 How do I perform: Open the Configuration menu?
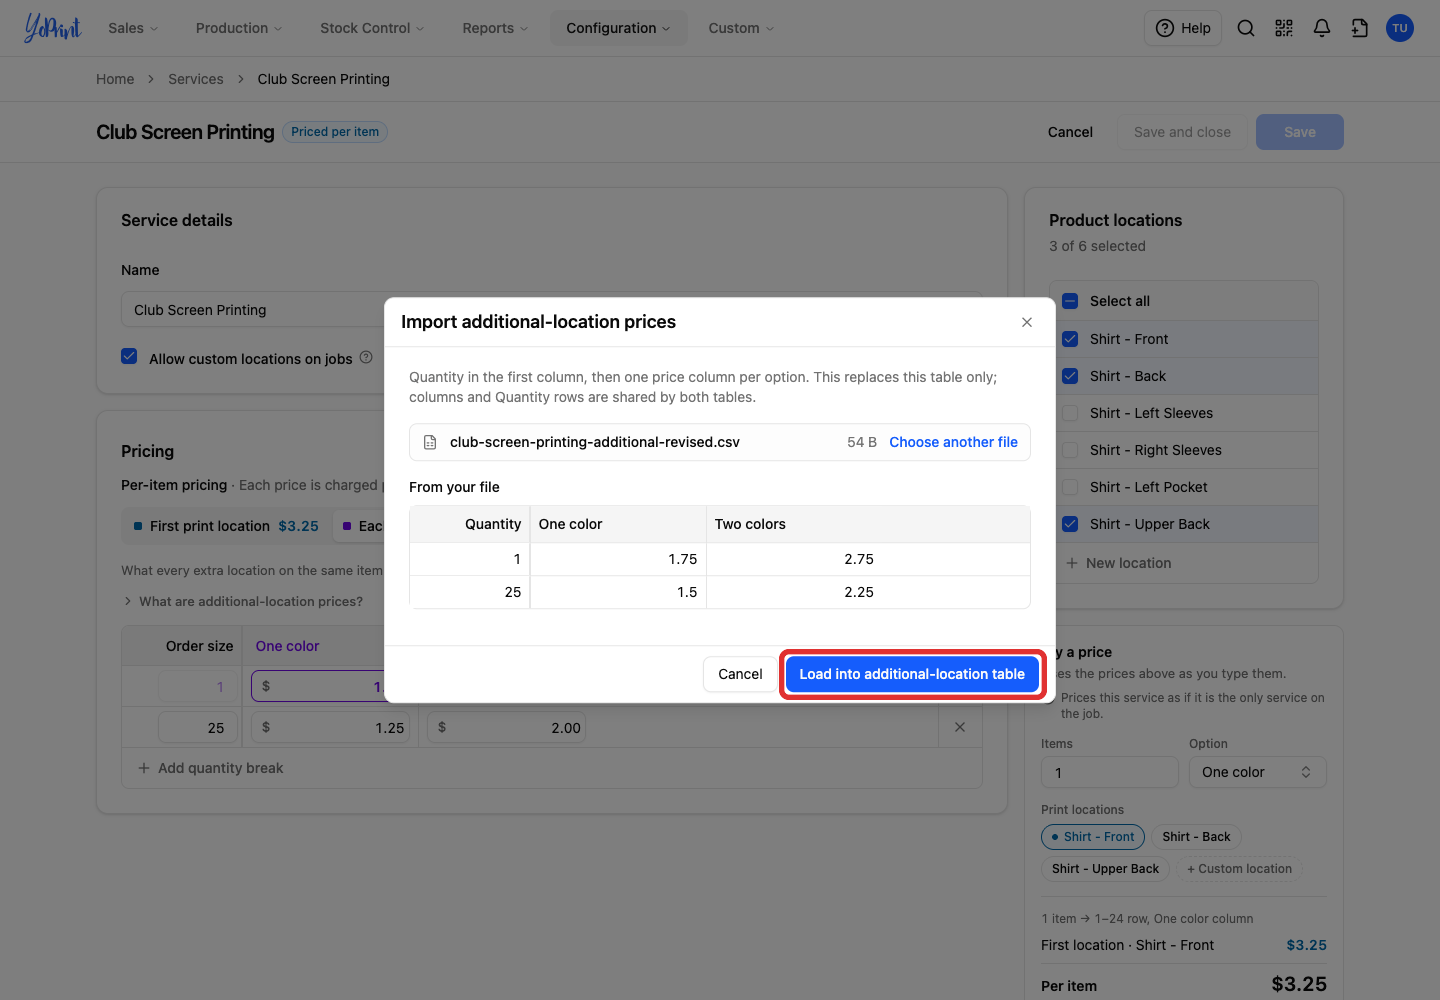click(x=618, y=28)
